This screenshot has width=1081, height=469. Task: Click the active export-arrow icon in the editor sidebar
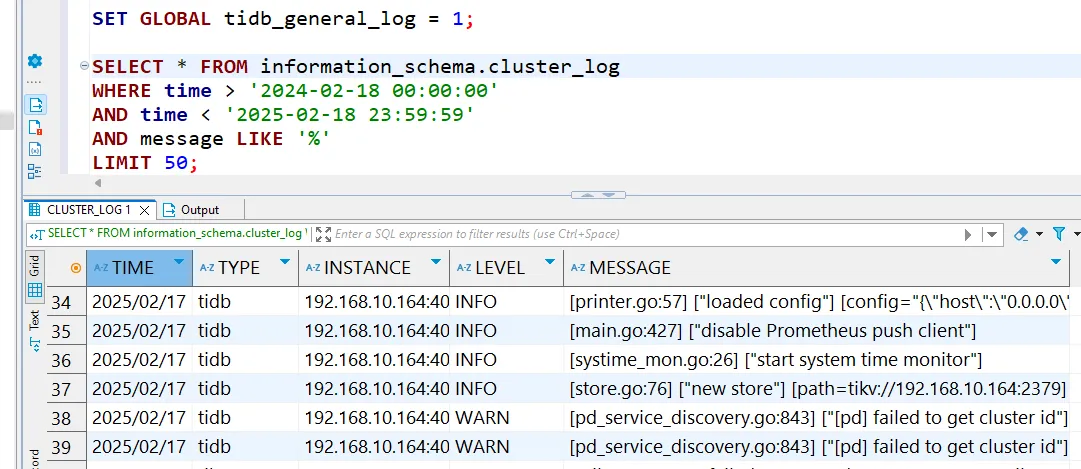tap(35, 104)
